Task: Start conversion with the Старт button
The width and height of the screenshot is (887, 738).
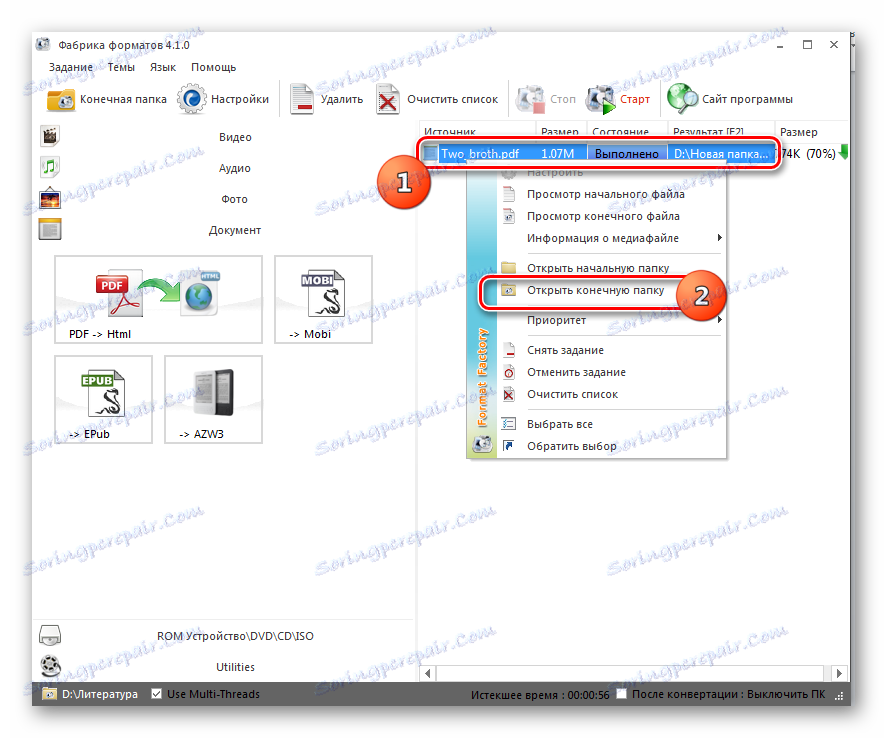Action: [x=618, y=100]
